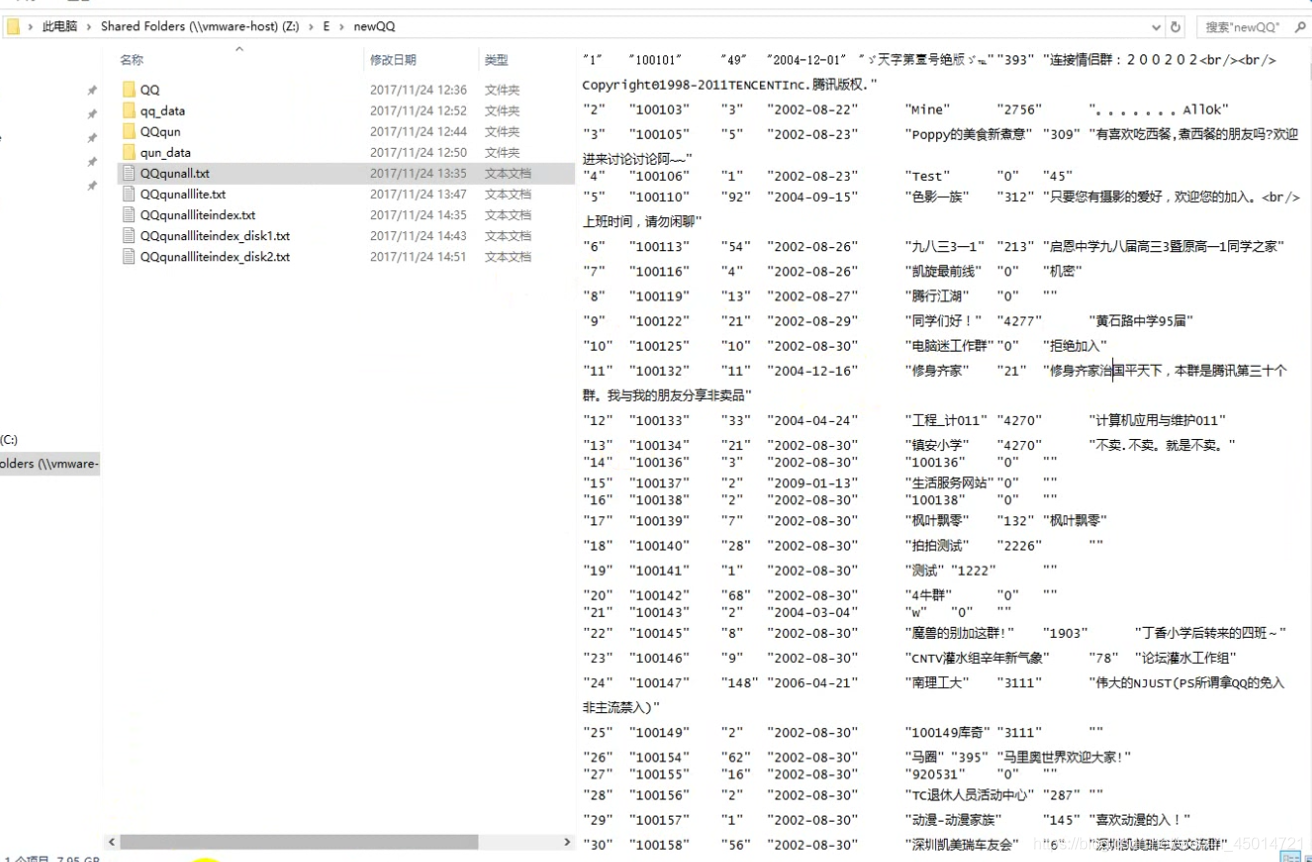1312x862 pixels.
Task: Select Shared Folders entry in navigation pane
Action: (50, 464)
